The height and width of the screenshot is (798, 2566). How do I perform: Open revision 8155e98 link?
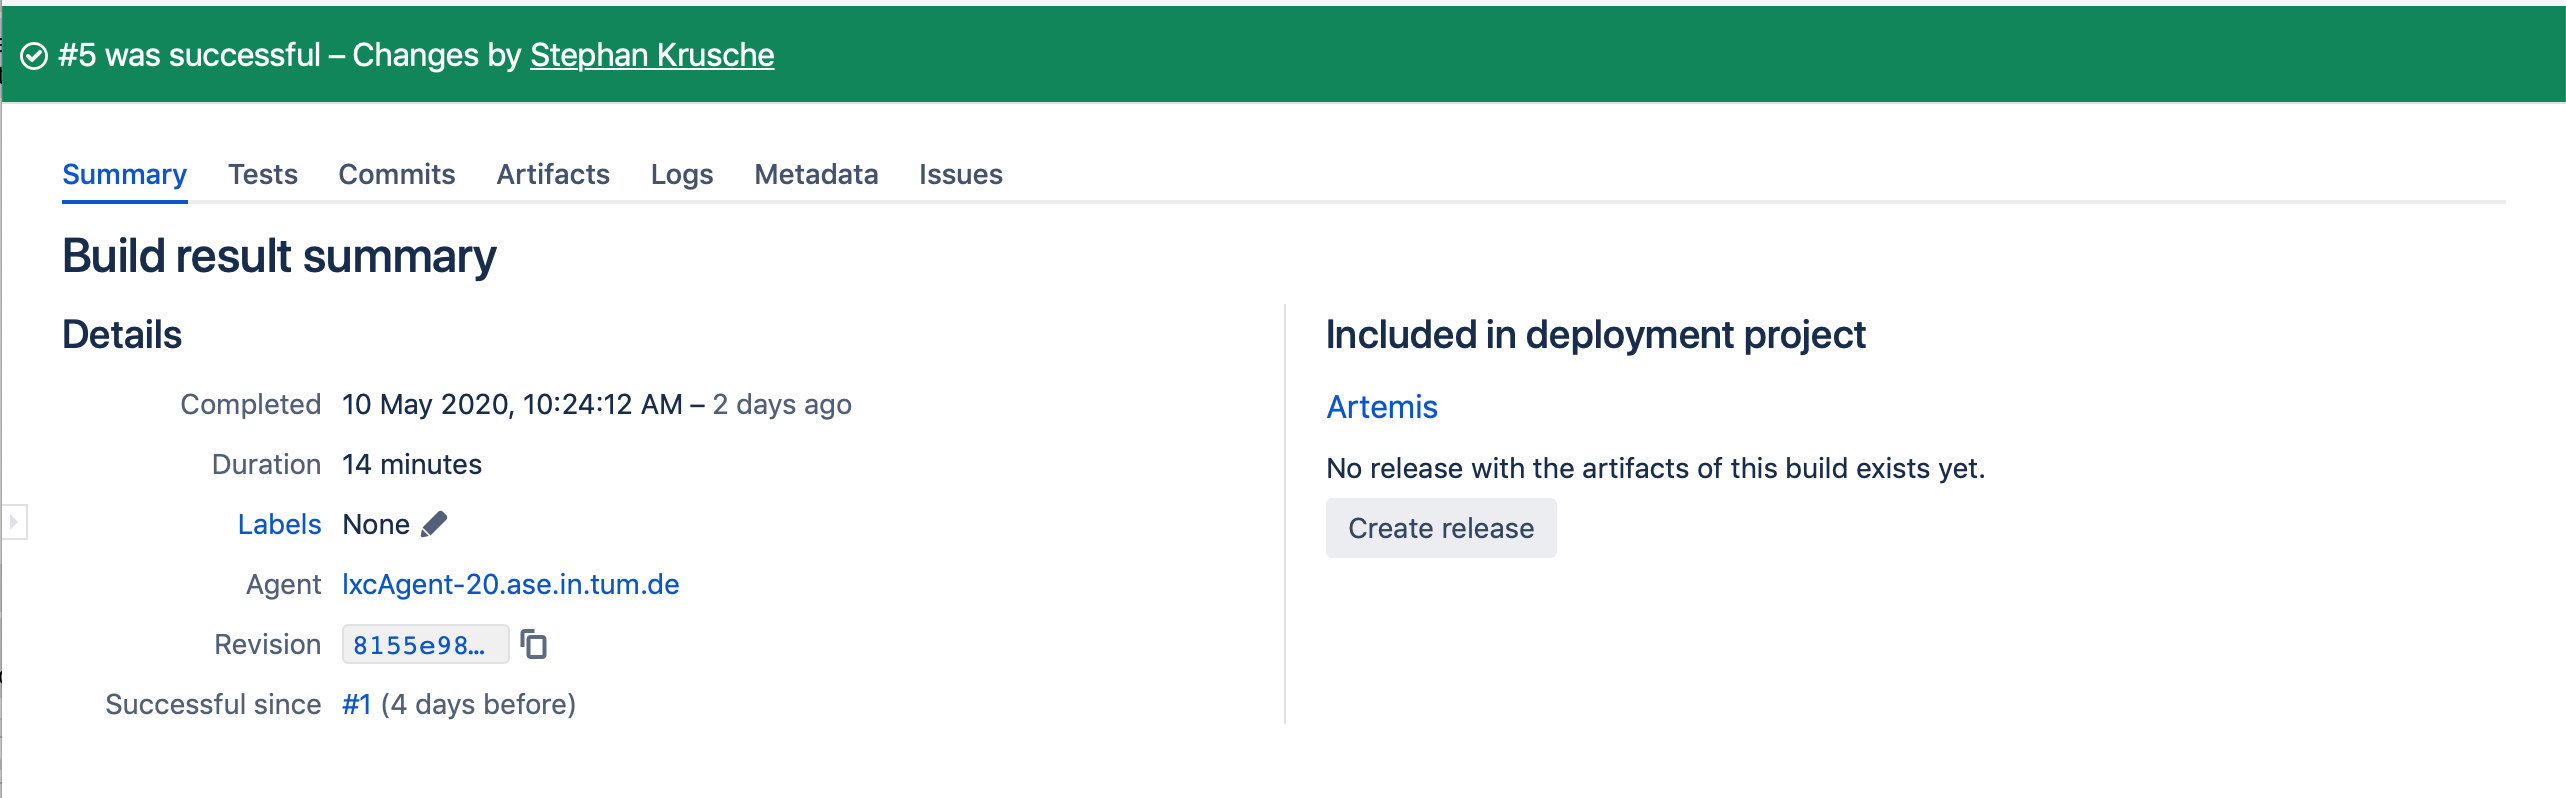425,645
